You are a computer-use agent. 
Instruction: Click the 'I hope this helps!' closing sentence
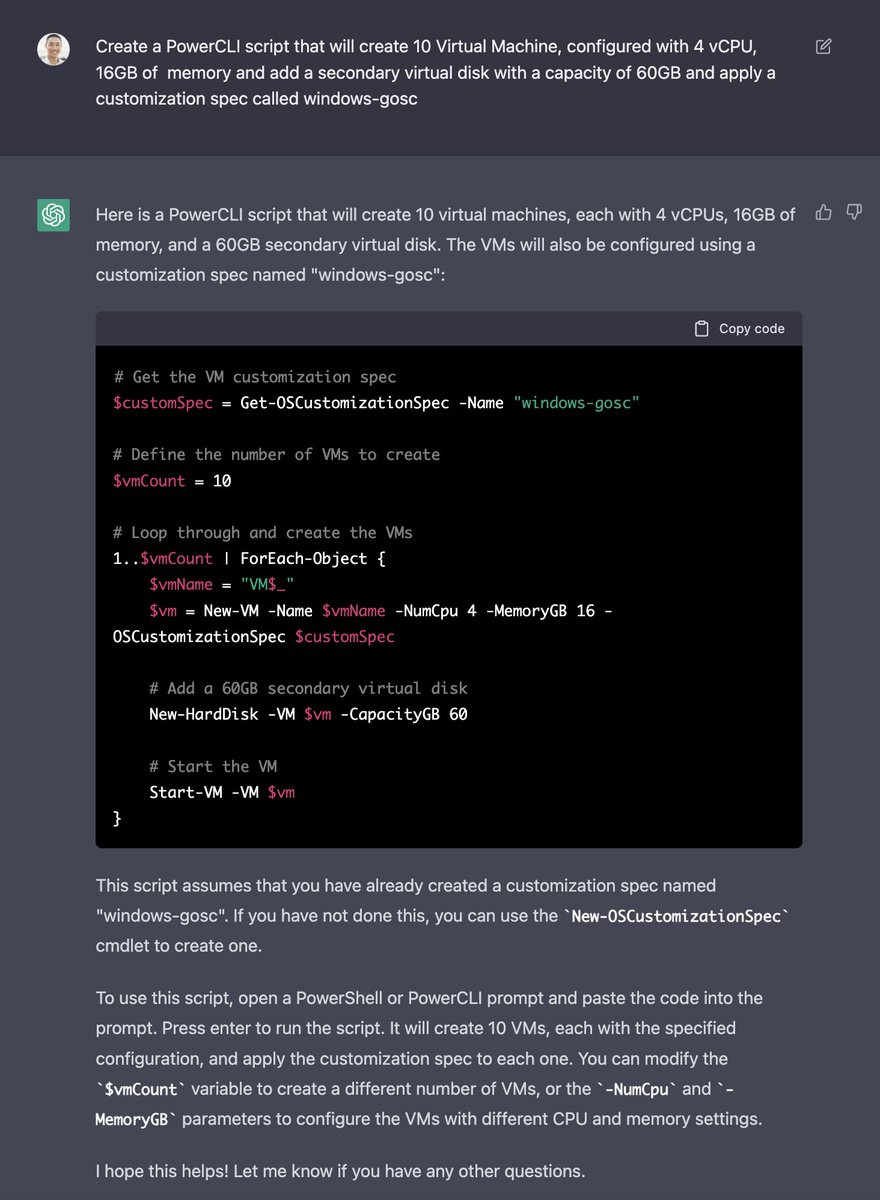coord(340,1170)
